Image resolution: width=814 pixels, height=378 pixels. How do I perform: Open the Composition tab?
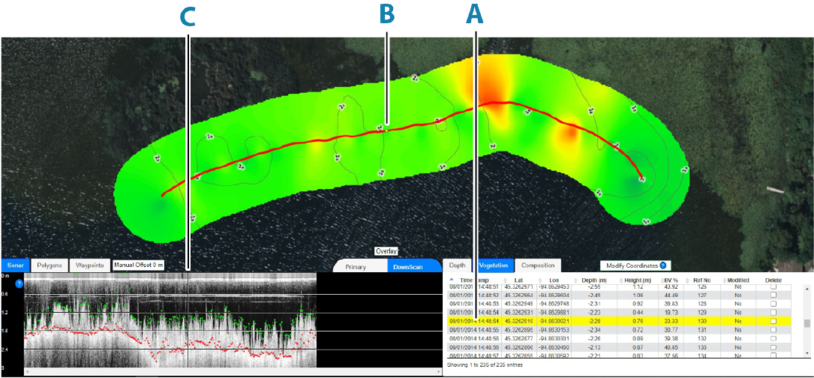(x=538, y=265)
